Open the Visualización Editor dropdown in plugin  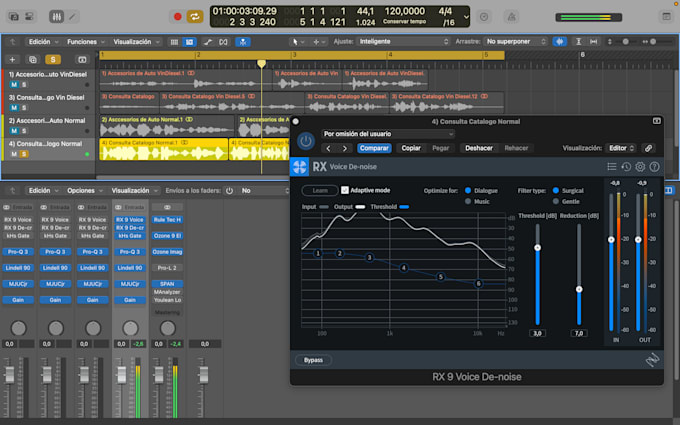(621, 148)
